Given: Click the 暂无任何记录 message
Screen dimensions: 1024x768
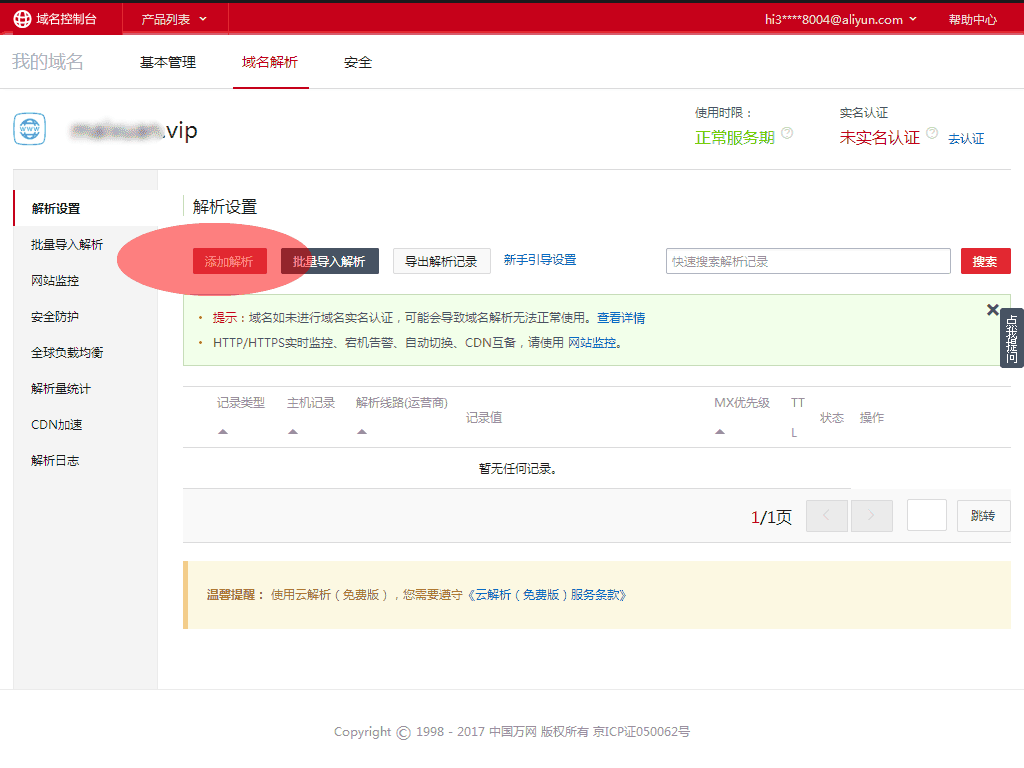Looking at the screenshot, I should 517,468.
